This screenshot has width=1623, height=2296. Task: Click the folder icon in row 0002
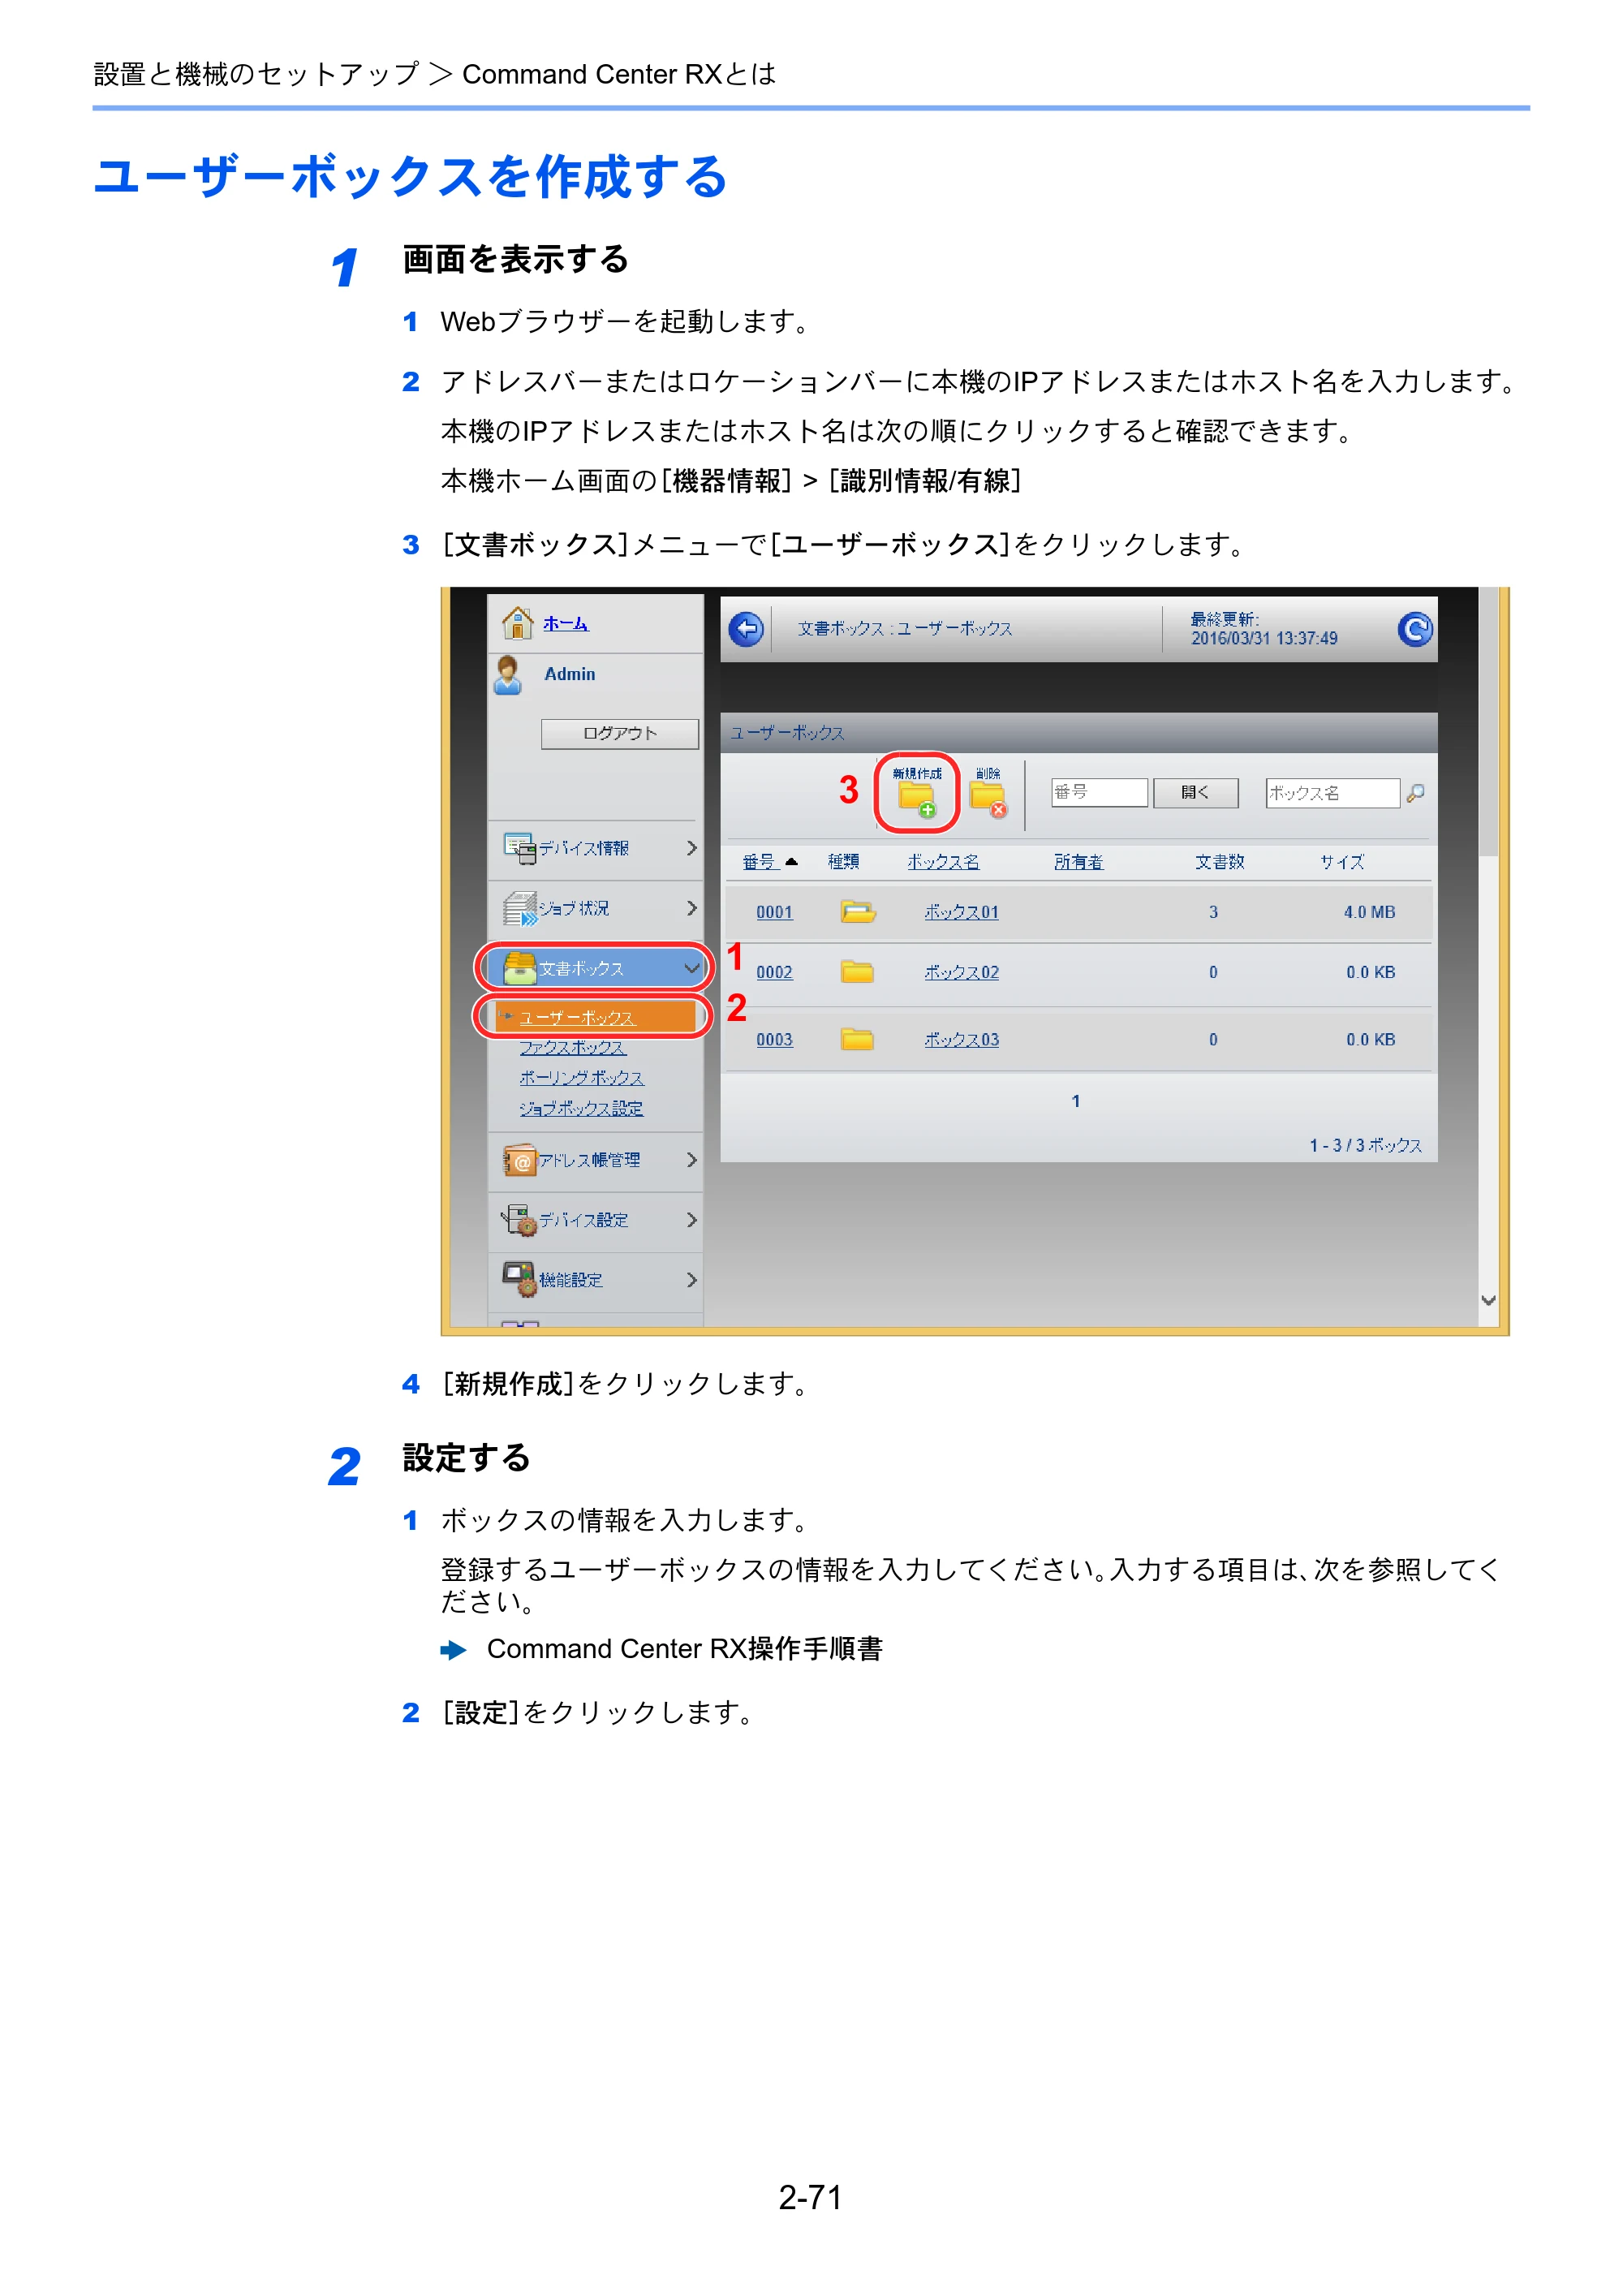(857, 972)
